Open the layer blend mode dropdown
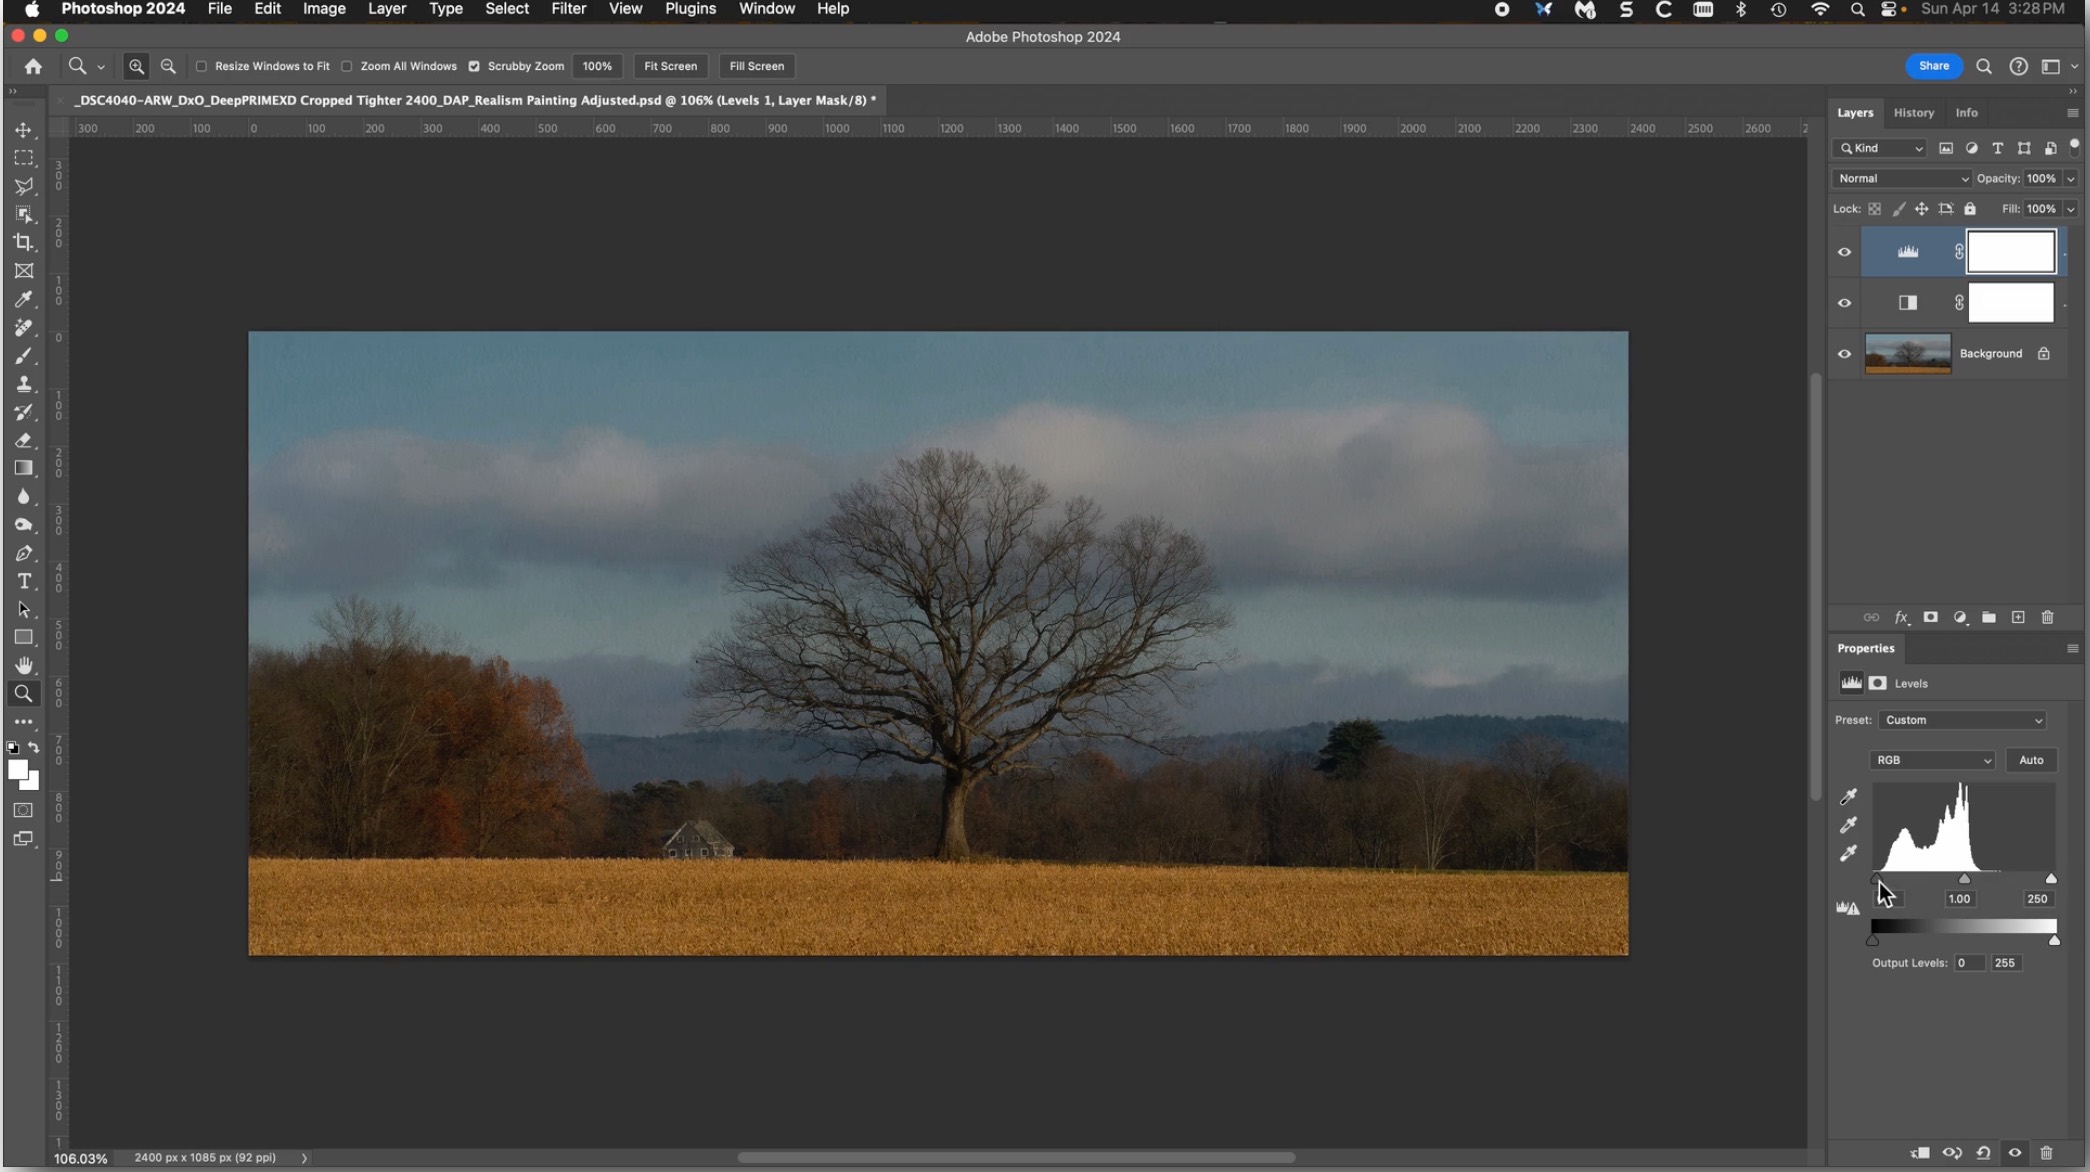The image size is (2090, 1172). 1898,178
